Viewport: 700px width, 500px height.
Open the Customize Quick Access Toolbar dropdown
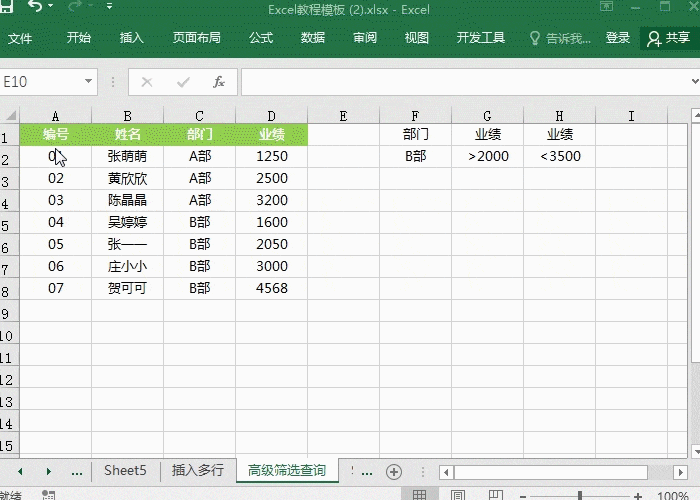pos(109,8)
